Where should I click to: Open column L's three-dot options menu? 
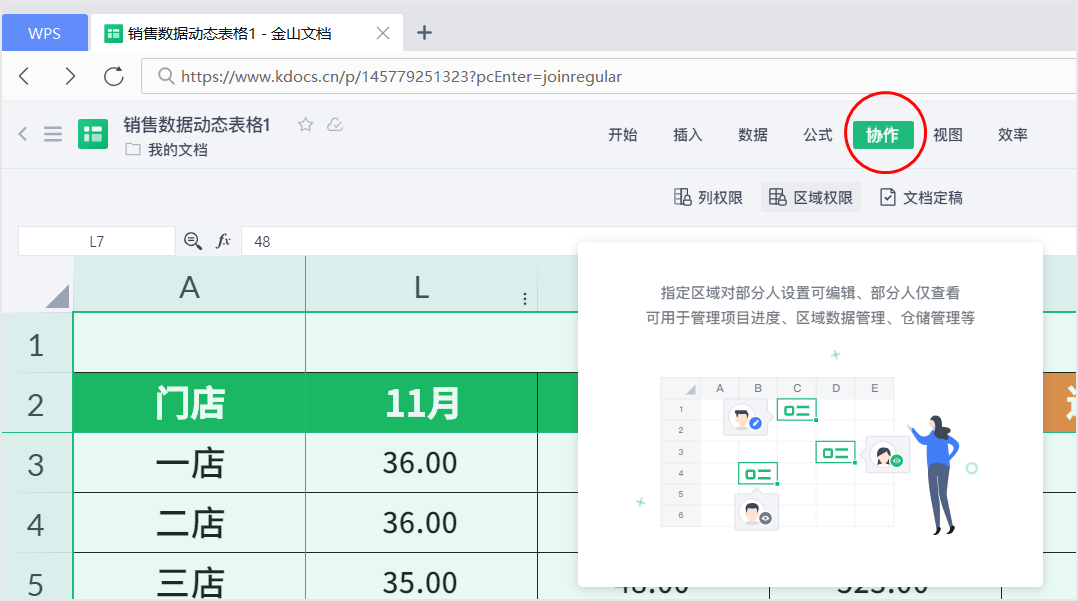pos(524,297)
